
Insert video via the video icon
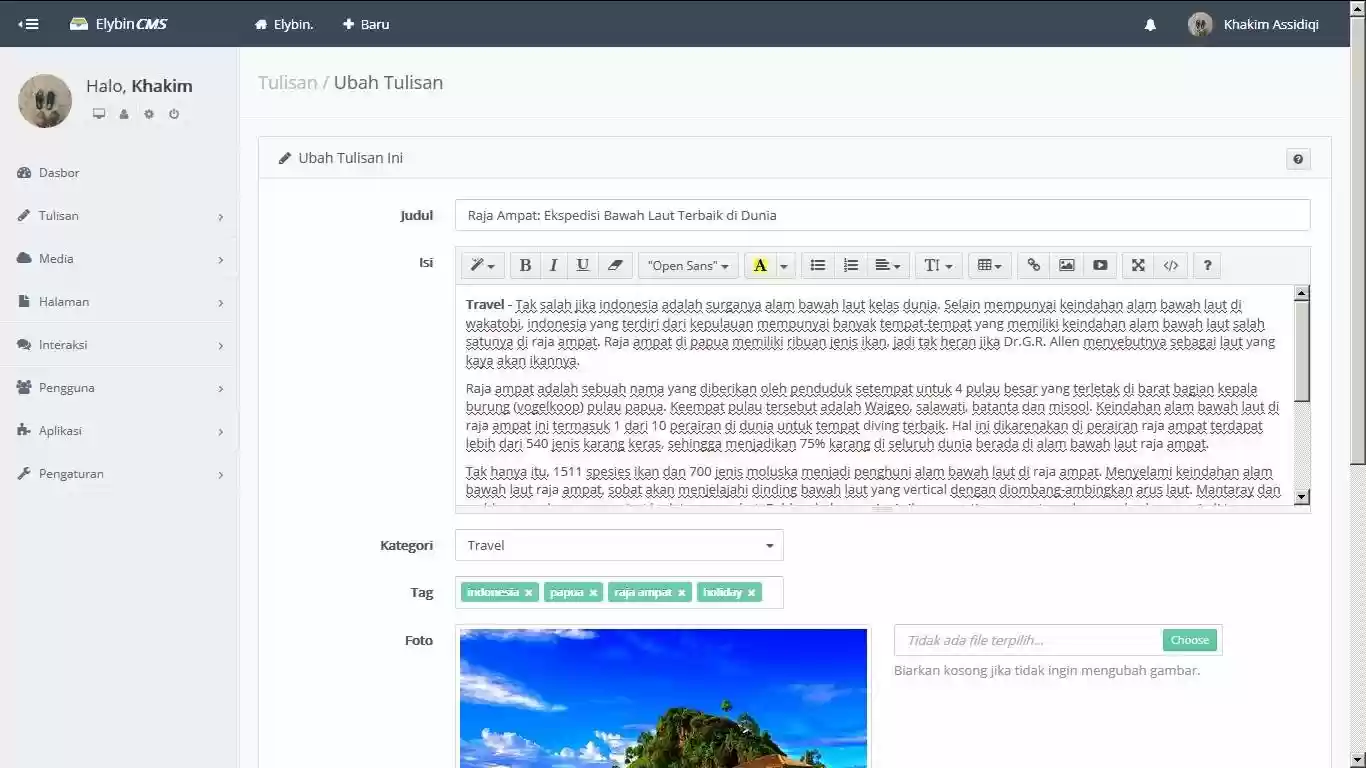click(x=1100, y=265)
